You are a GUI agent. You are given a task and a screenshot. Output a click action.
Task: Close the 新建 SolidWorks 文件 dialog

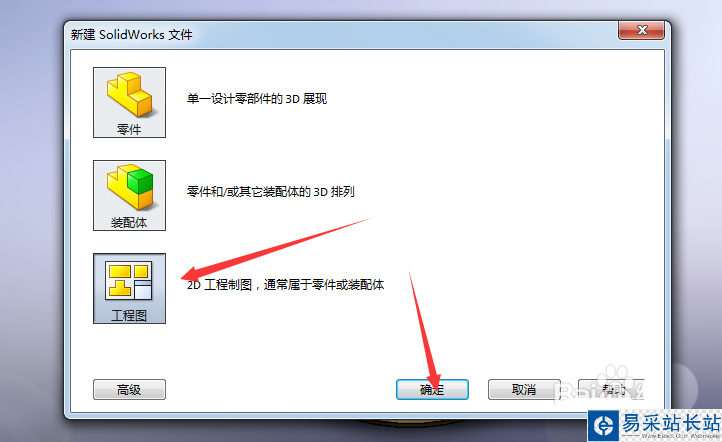641,30
